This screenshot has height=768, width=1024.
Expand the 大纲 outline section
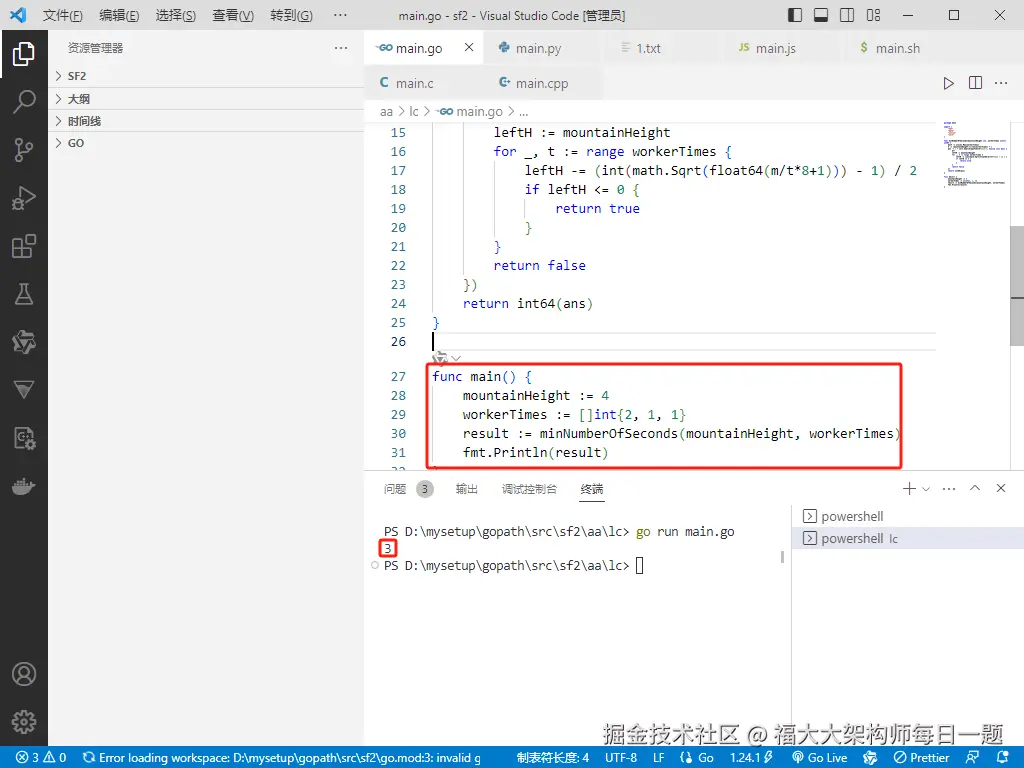point(206,99)
